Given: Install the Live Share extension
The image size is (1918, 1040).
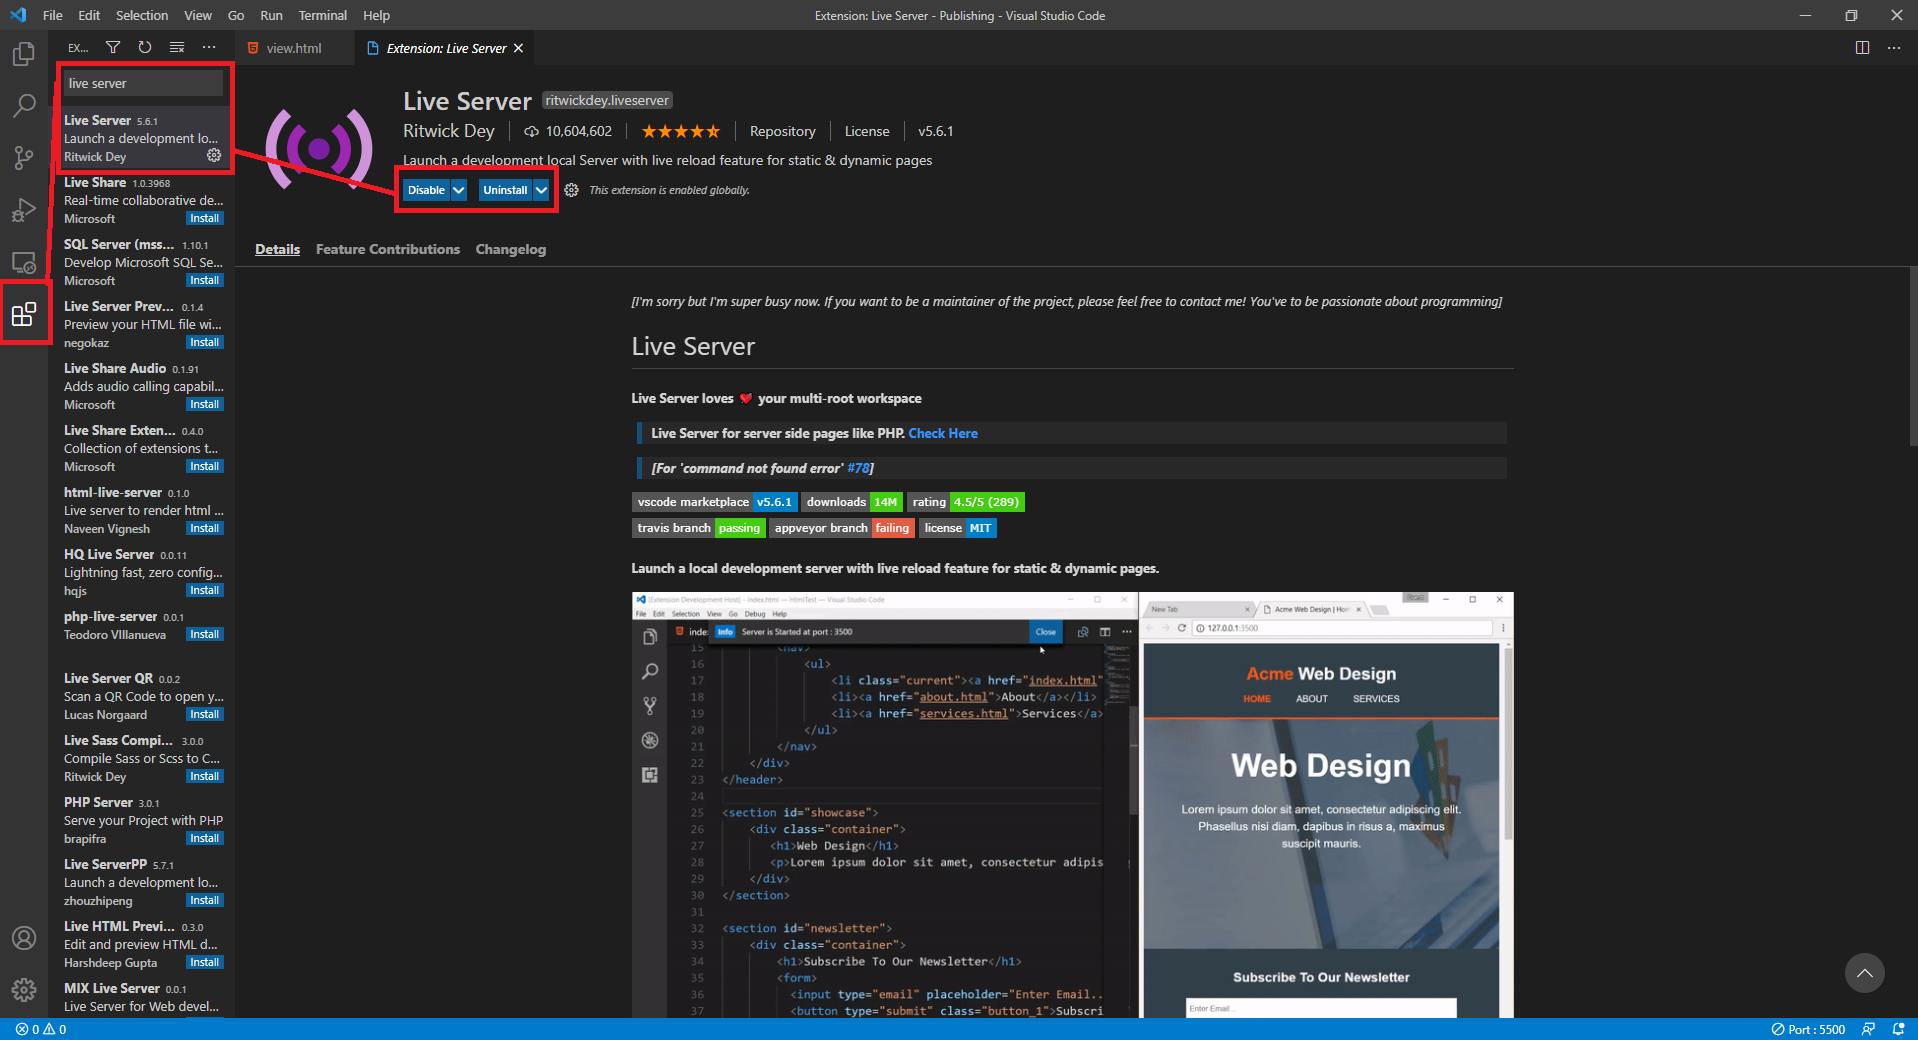Looking at the screenshot, I should [205, 218].
